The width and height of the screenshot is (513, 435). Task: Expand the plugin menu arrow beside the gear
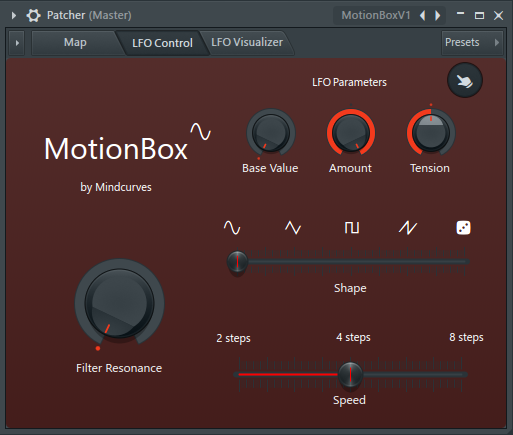coord(14,15)
